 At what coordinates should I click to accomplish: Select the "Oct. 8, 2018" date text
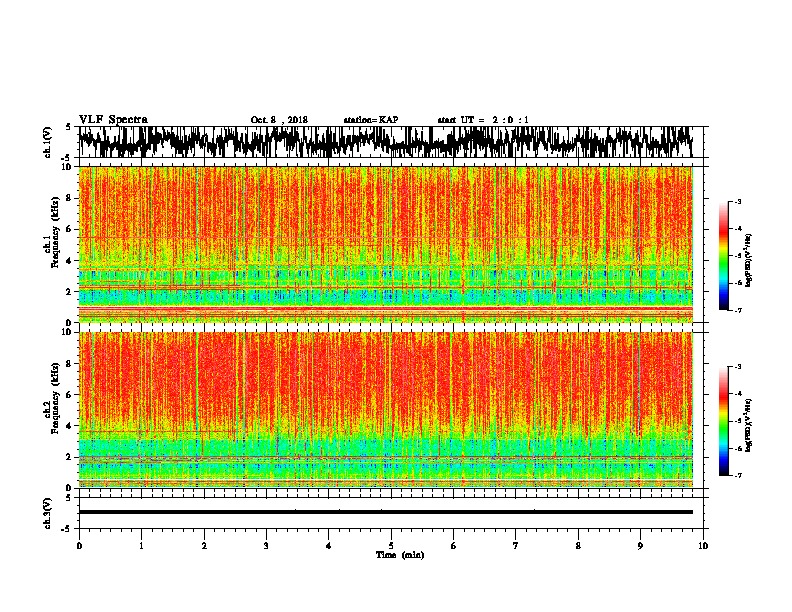pos(279,120)
